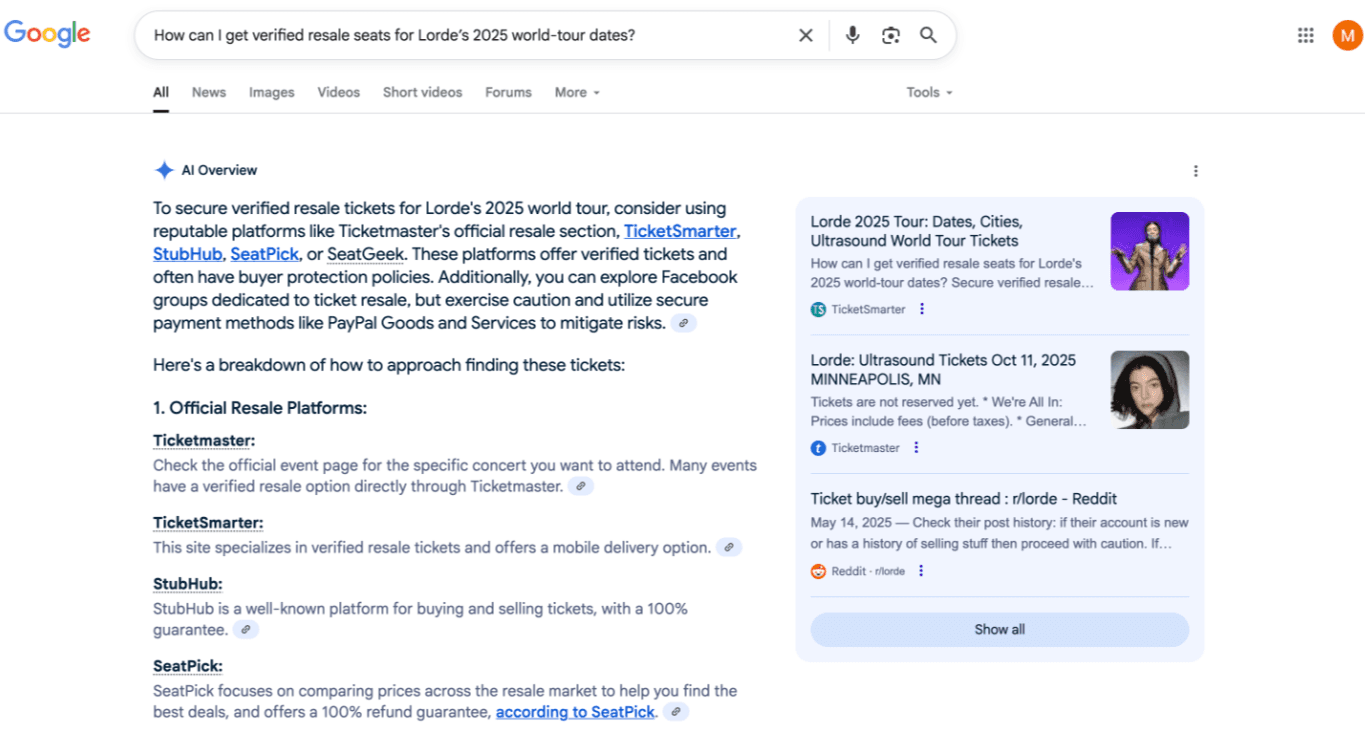Switch to the News tab
1365x732 pixels.
tap(209, 92)
